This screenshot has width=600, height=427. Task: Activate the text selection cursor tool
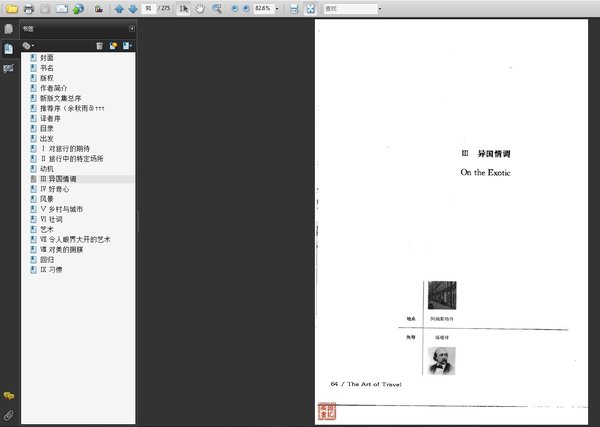tap(183, 8)
